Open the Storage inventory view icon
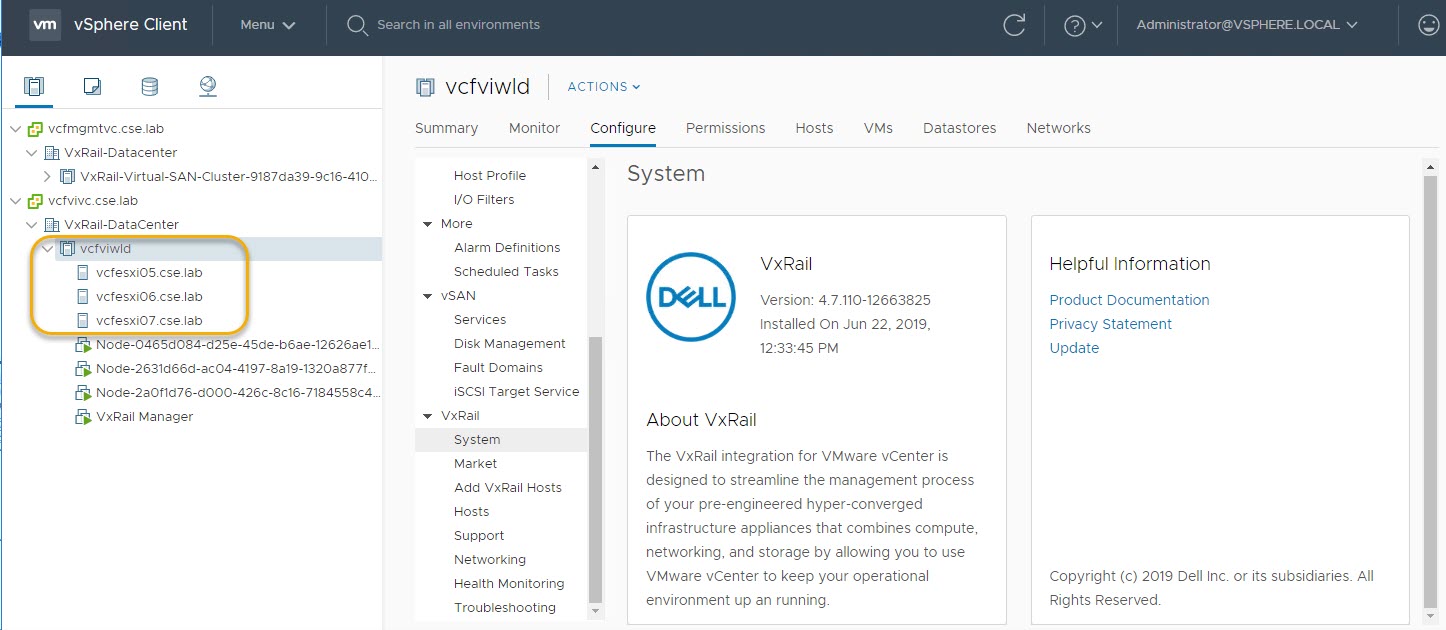Screen dimensions: 1446x630 [x=150, y=87]
